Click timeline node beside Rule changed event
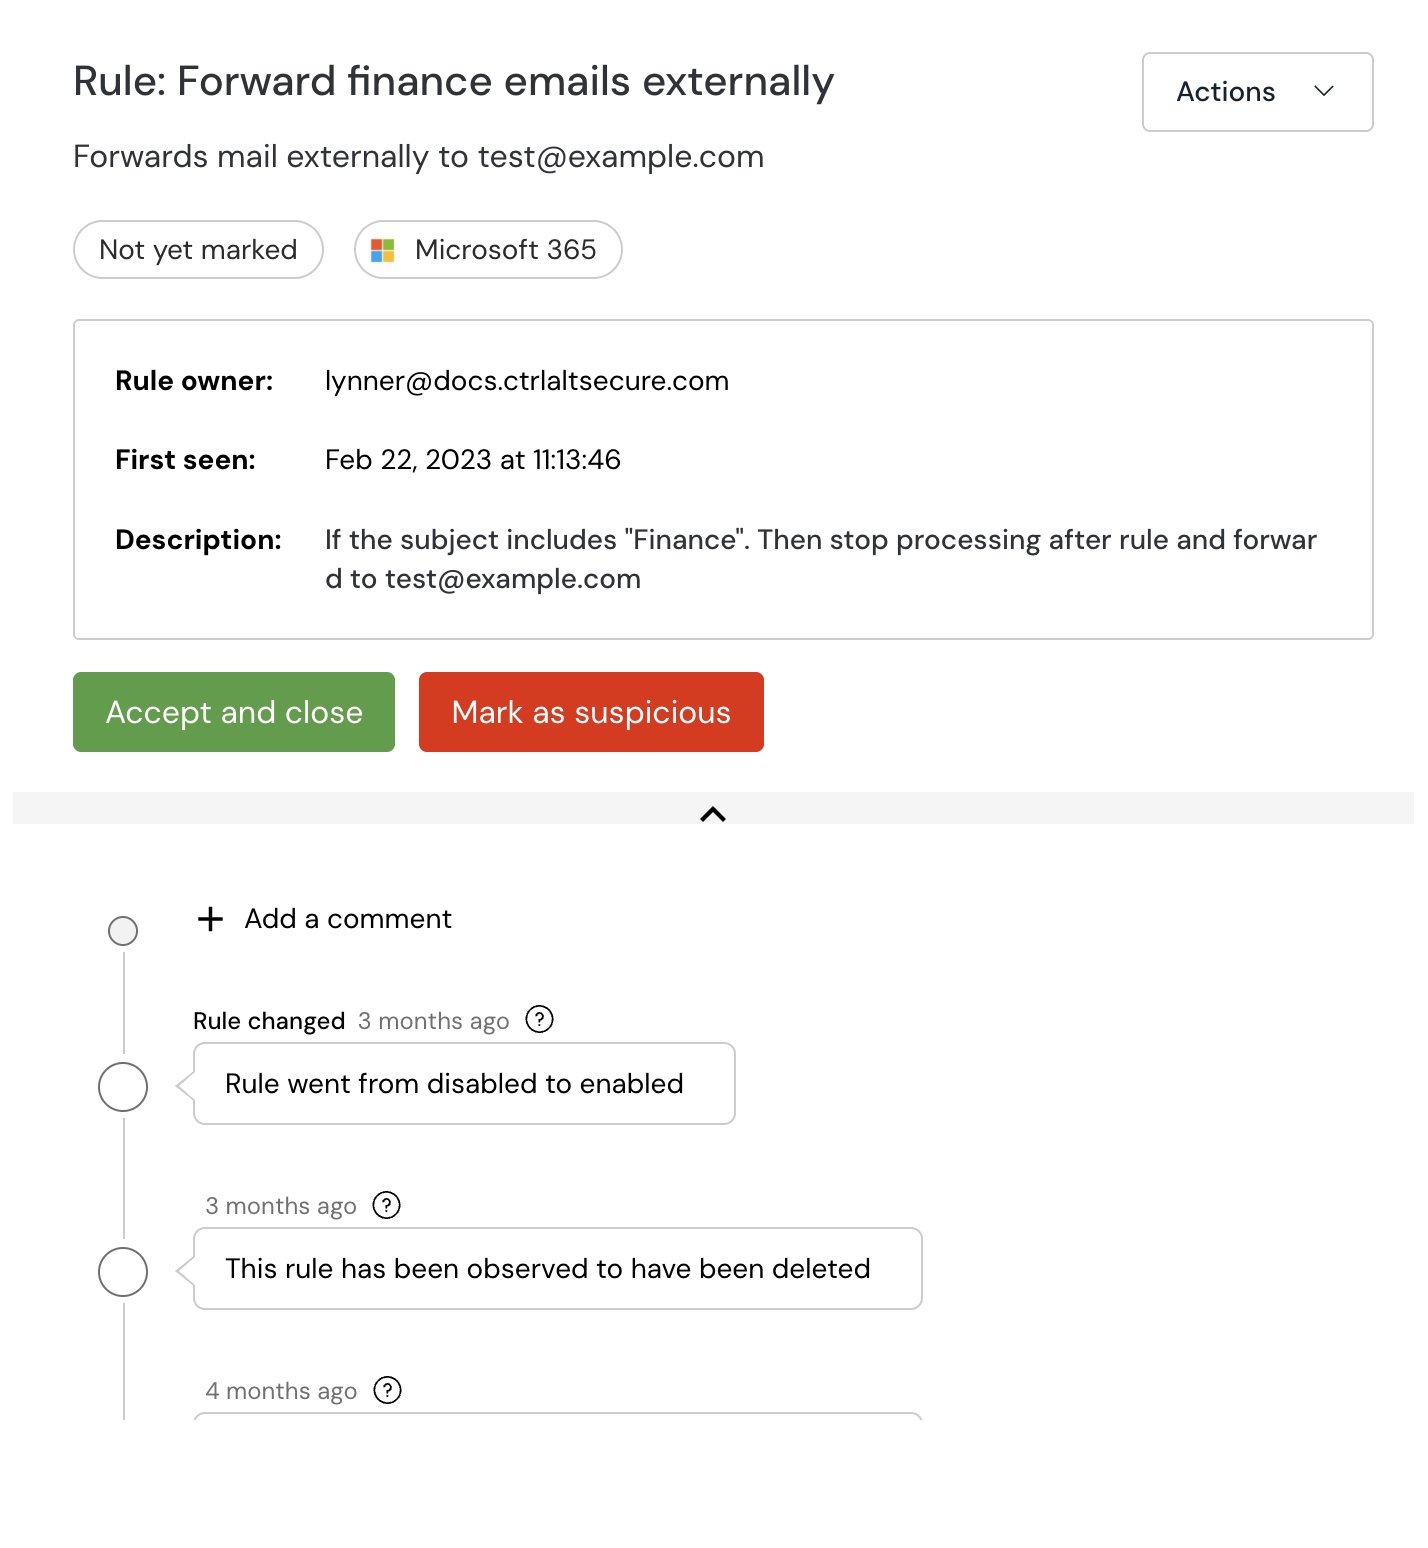This screenshot has height=1548, width=1428. click(122, 1087)
